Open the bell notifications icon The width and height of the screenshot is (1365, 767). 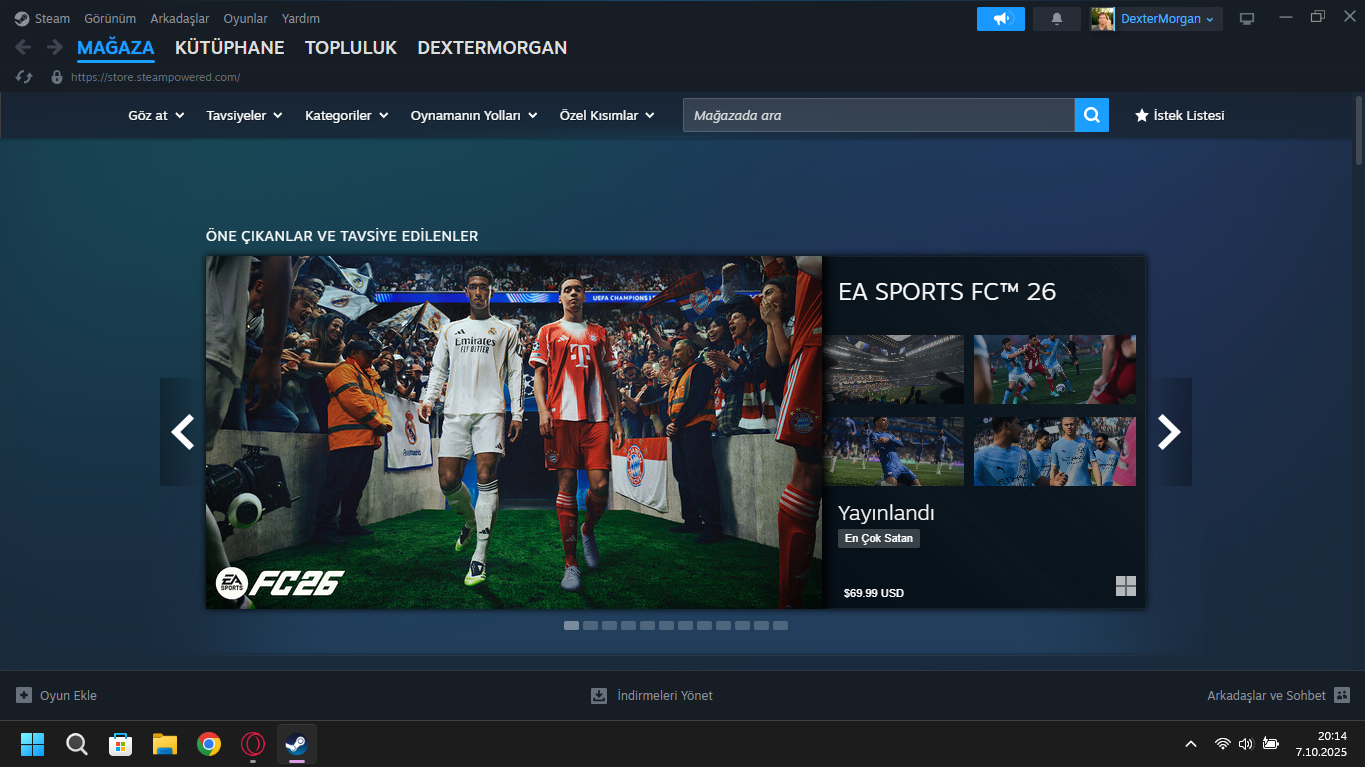point(1057,19)
